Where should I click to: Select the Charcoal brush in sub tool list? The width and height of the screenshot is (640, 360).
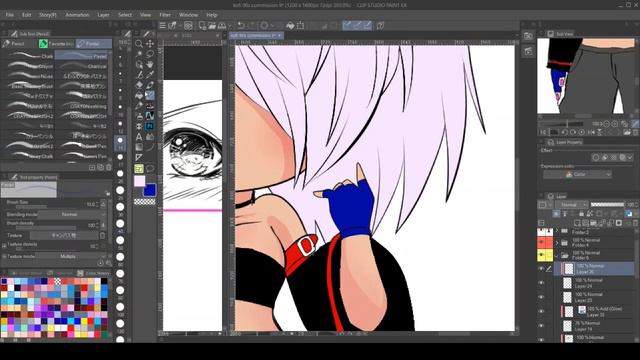click(82, 66)
